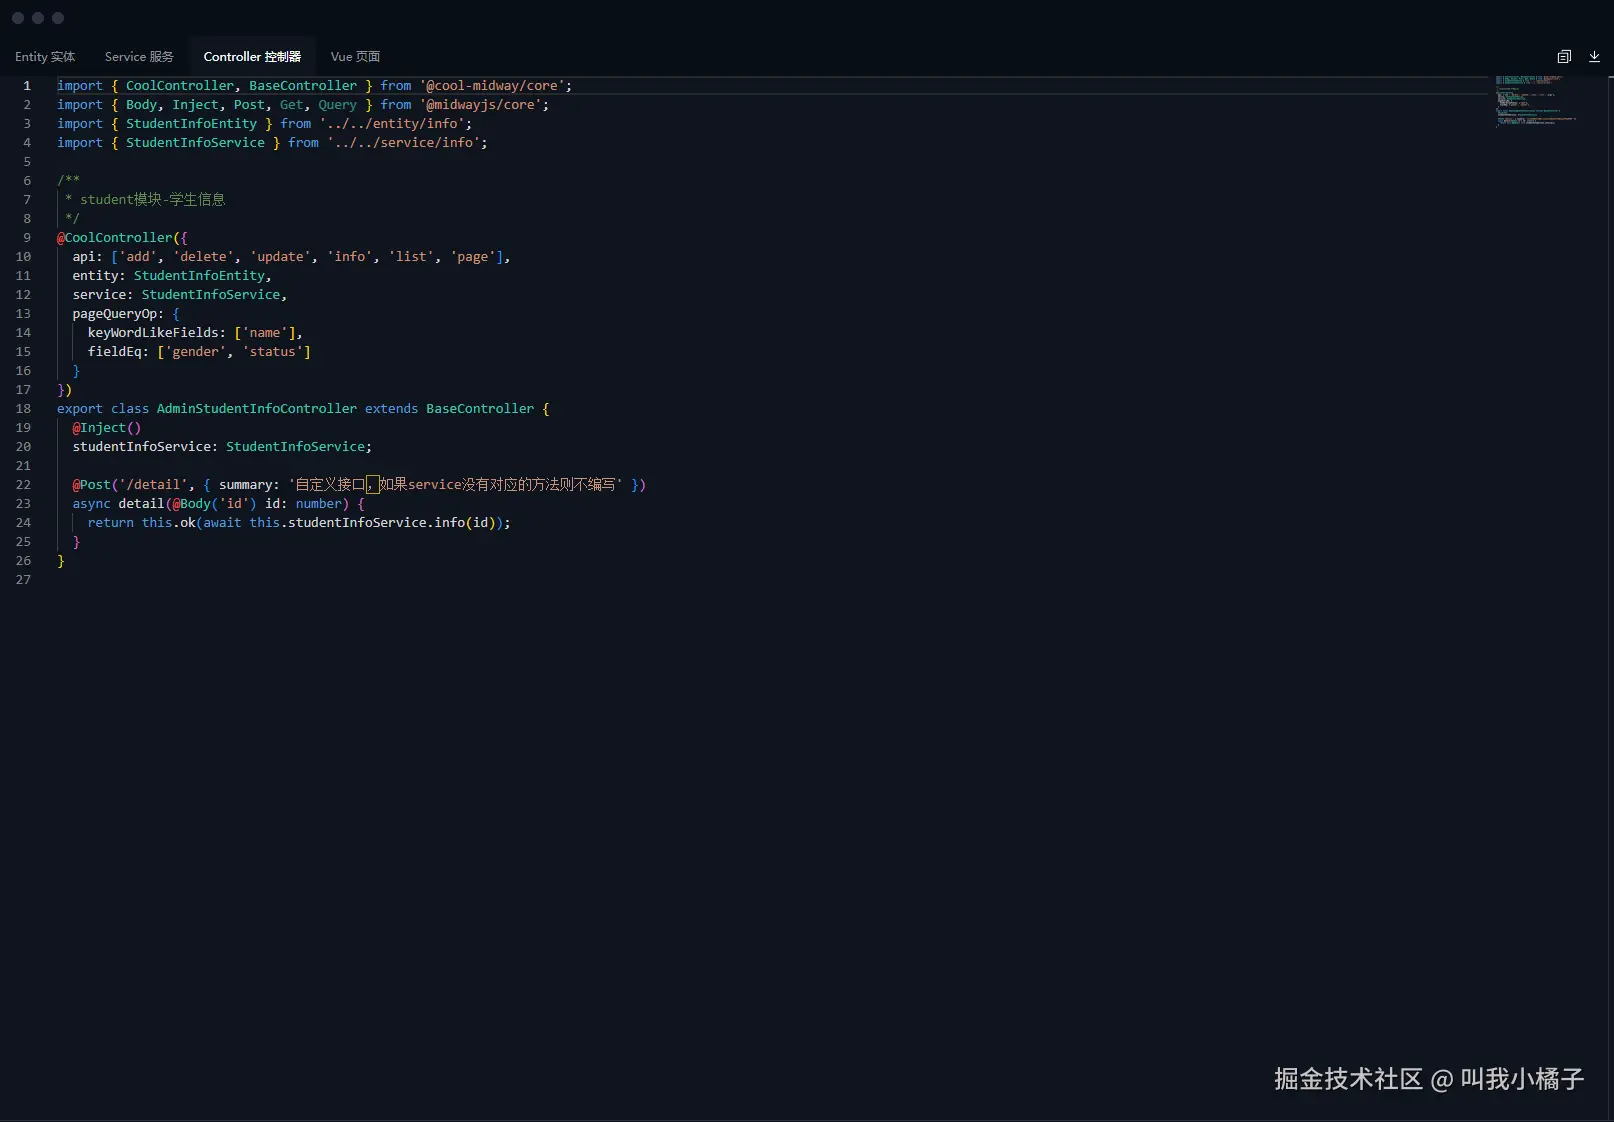The image size is (1614, 1122).
Task: Open the Service 服务 tab
Action: click(x=139, y=57)
